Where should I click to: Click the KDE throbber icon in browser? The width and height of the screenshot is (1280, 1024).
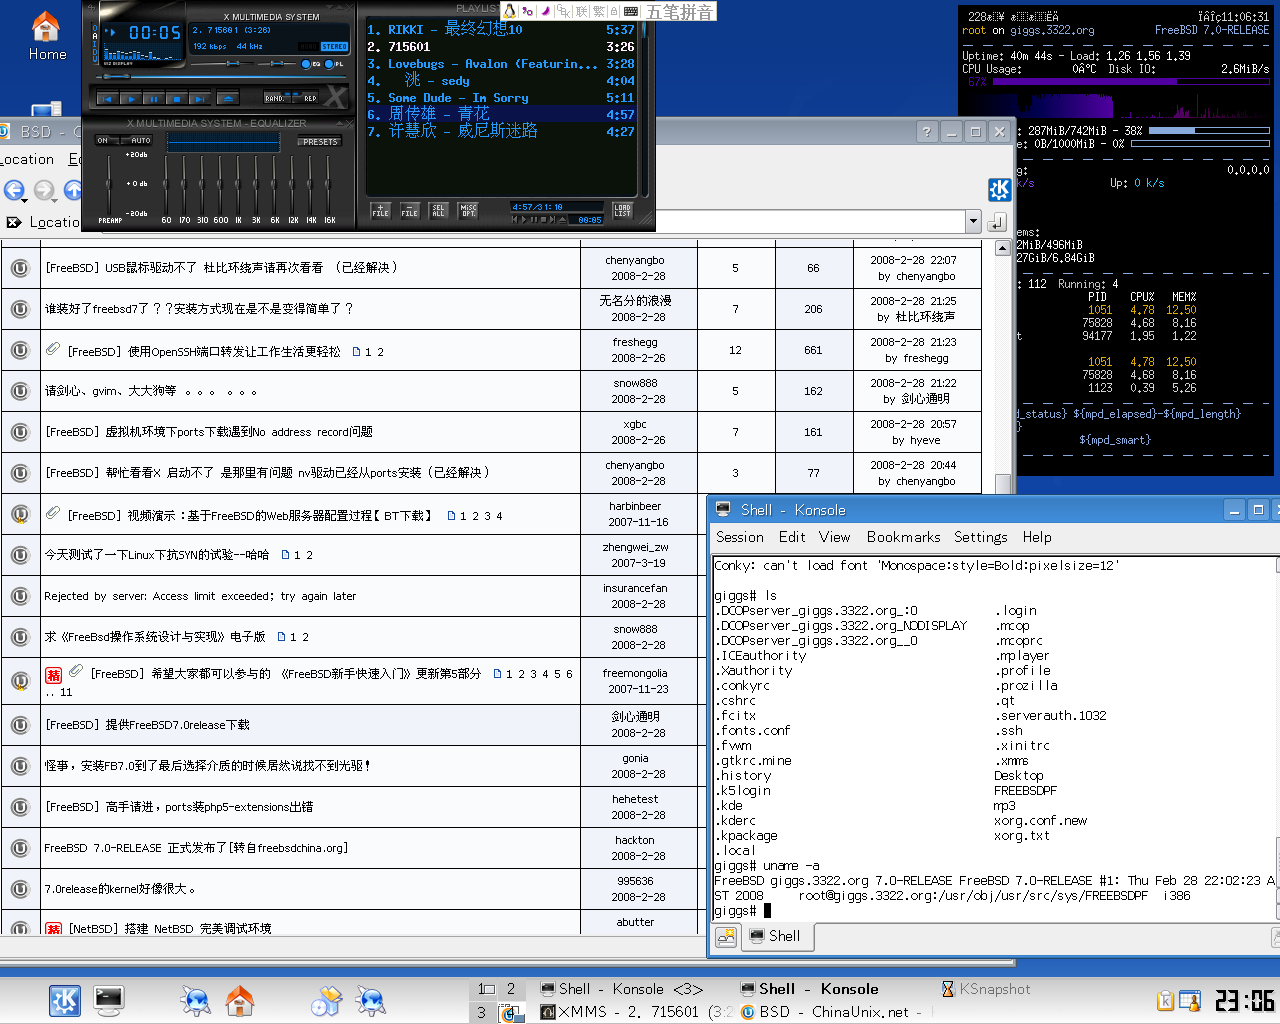click(x=999, y=189)
